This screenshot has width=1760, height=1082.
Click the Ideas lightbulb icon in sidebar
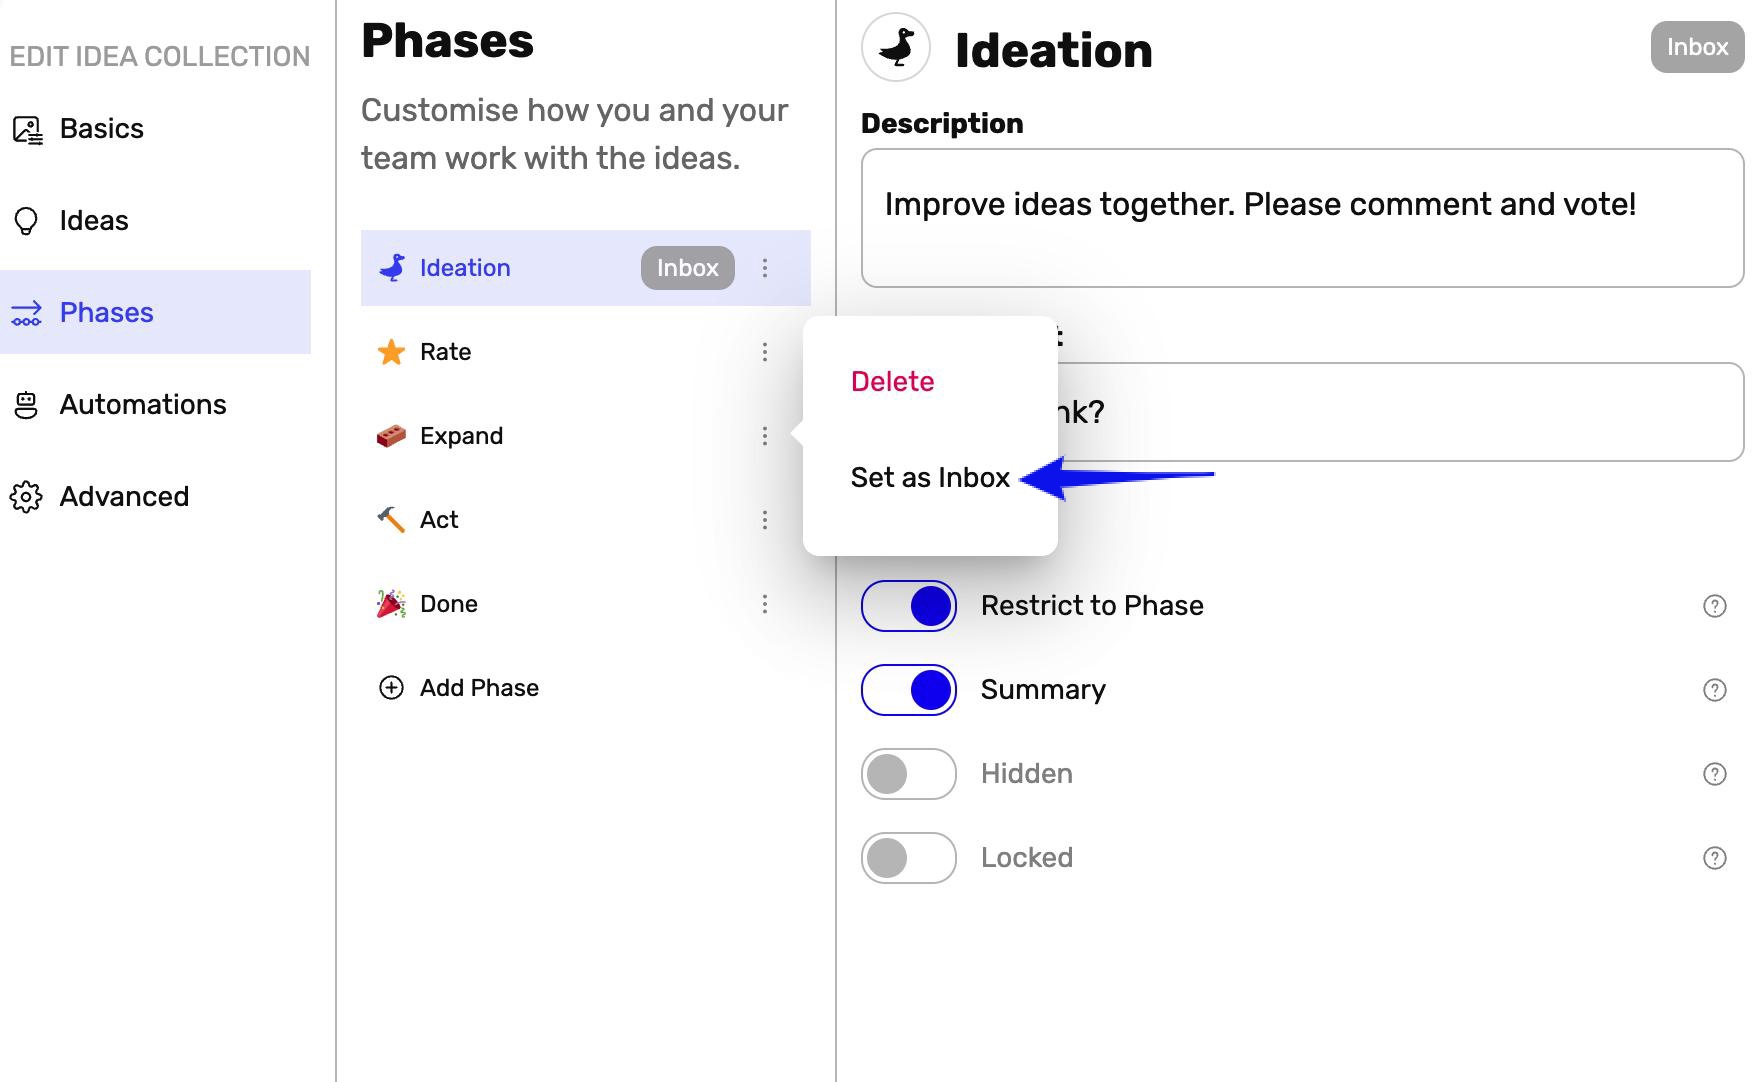click(27, 219)
